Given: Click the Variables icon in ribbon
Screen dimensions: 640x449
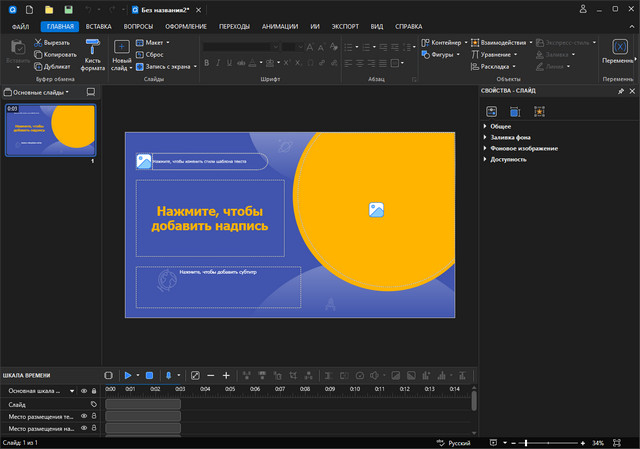Looking at the screenshot, I should pos(618,46).
